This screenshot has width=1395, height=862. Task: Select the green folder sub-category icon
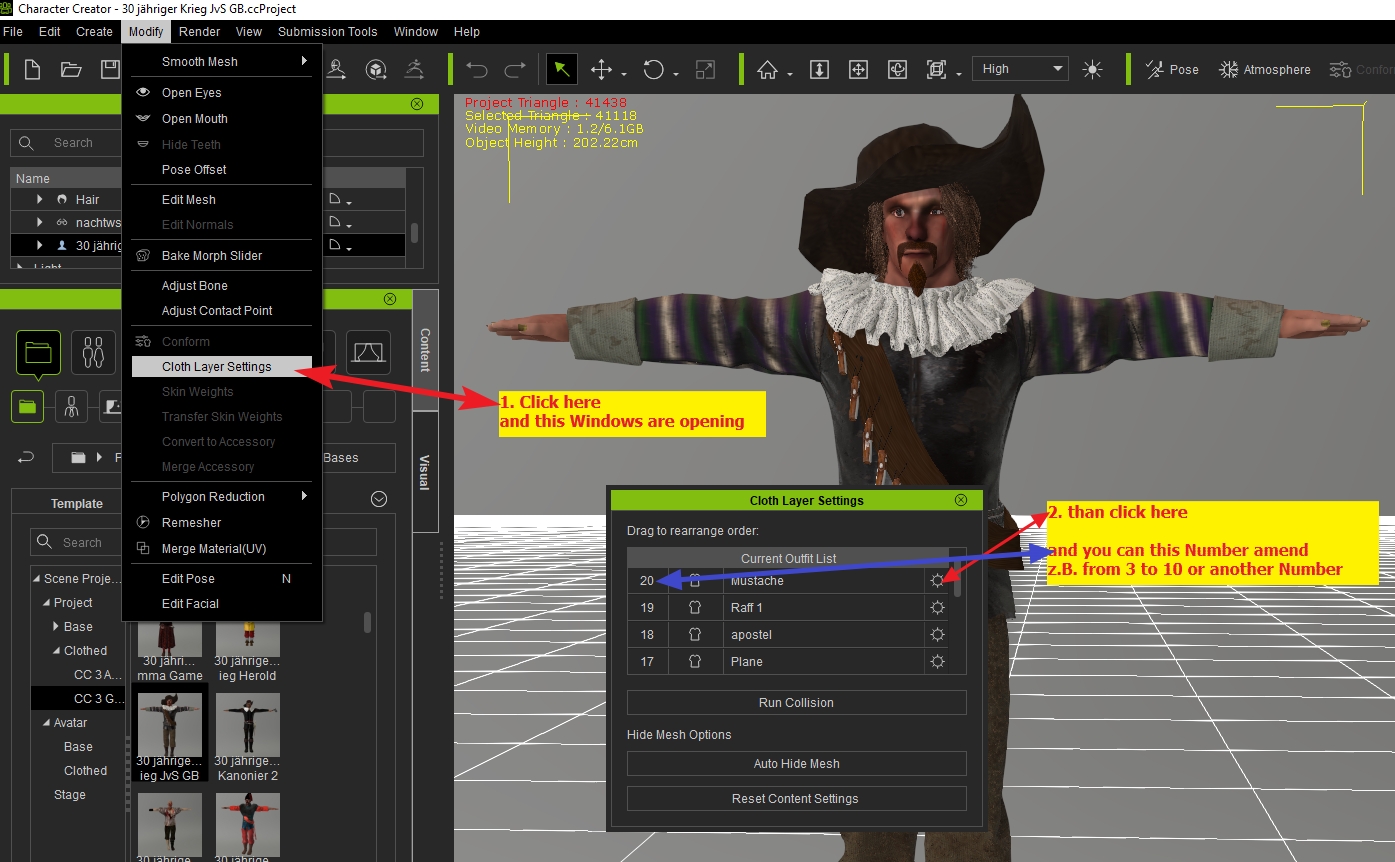(x=27, y=407)
